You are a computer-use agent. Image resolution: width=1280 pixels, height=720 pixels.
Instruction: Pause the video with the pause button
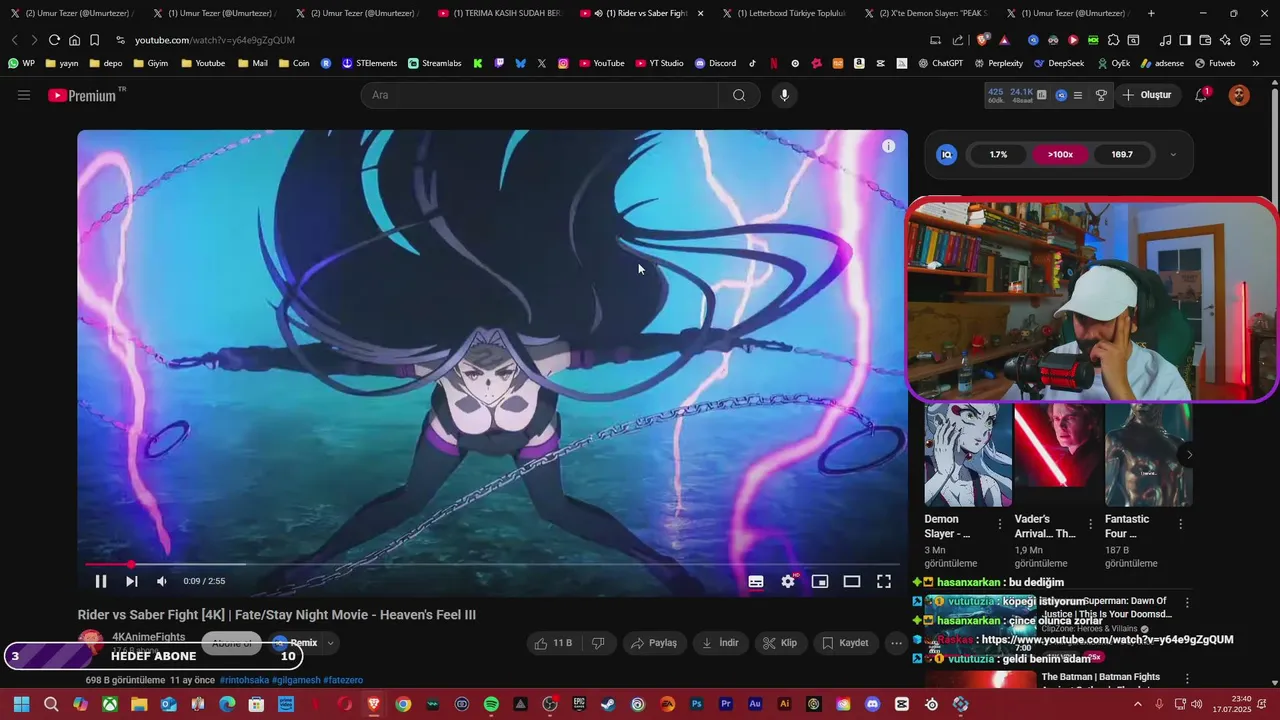click(x=101, y=581)
